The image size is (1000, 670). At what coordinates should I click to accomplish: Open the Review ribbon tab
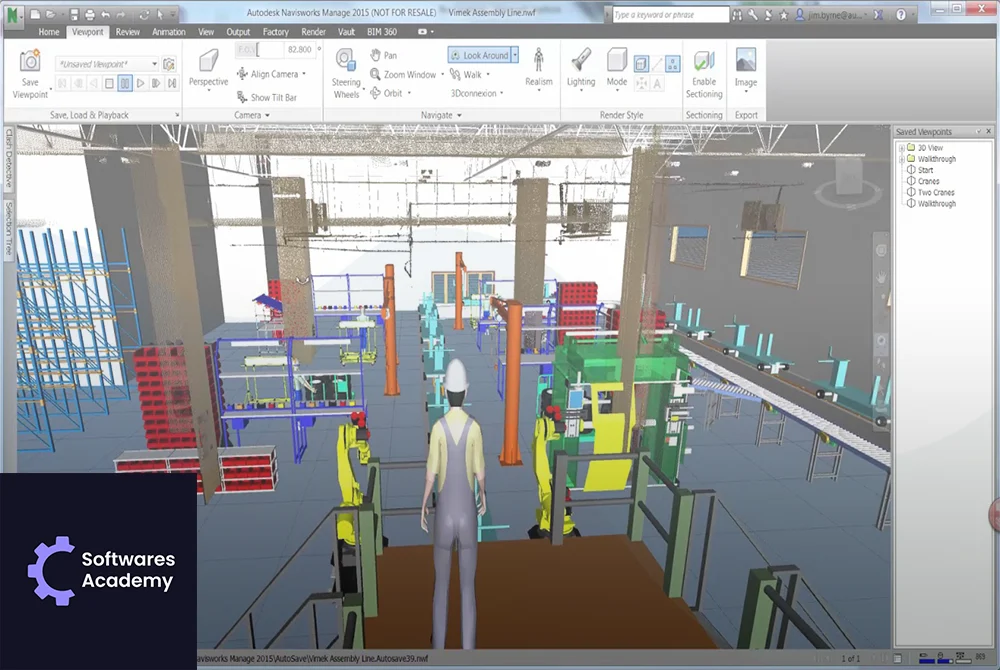[128, 32]
